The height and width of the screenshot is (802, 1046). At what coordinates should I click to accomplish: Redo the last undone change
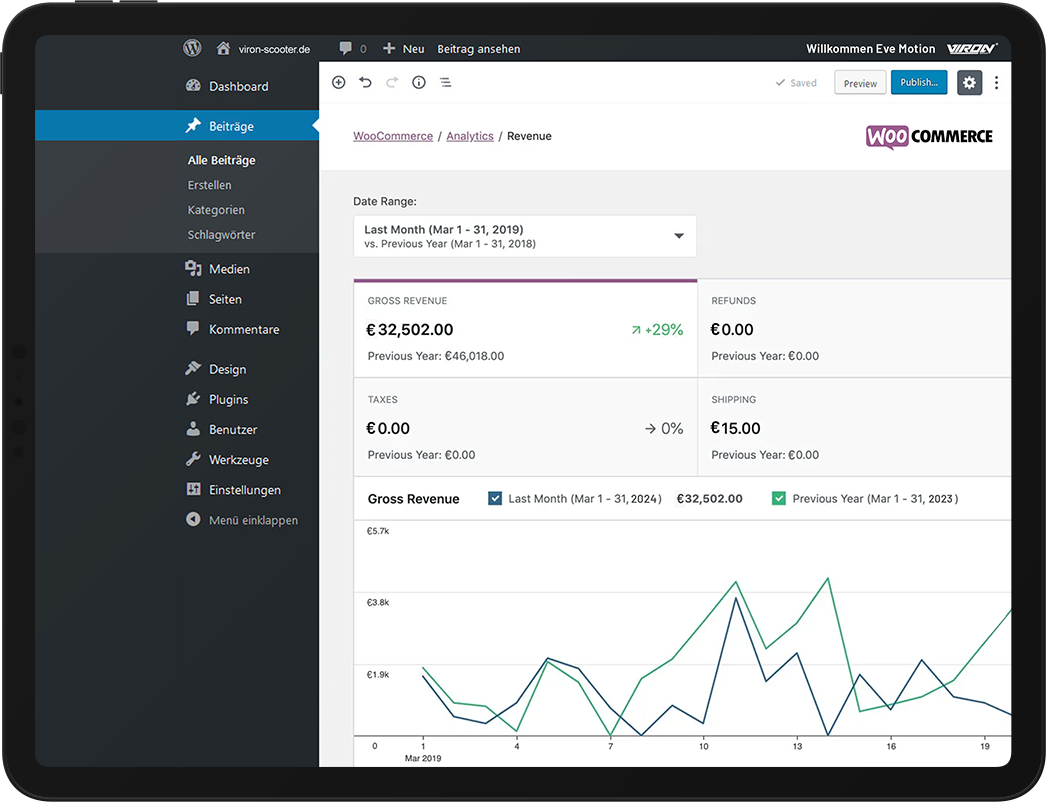pos(392,82)
